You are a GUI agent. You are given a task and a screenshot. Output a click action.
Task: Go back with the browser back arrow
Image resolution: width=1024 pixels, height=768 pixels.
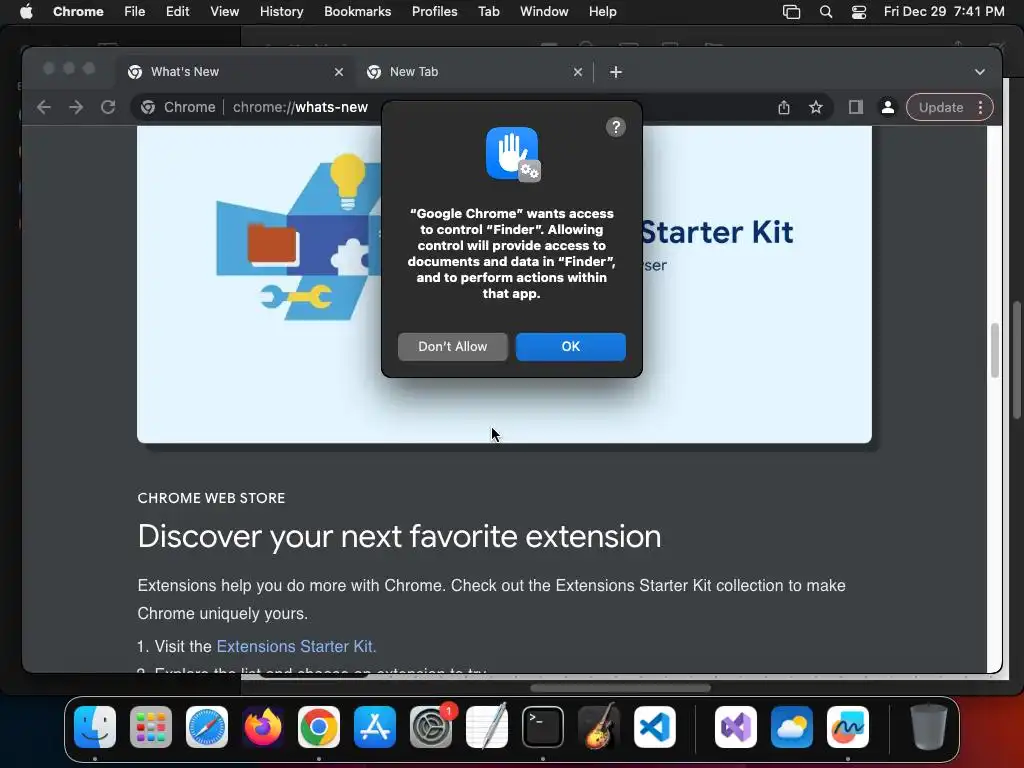click(x=44, y=107)
